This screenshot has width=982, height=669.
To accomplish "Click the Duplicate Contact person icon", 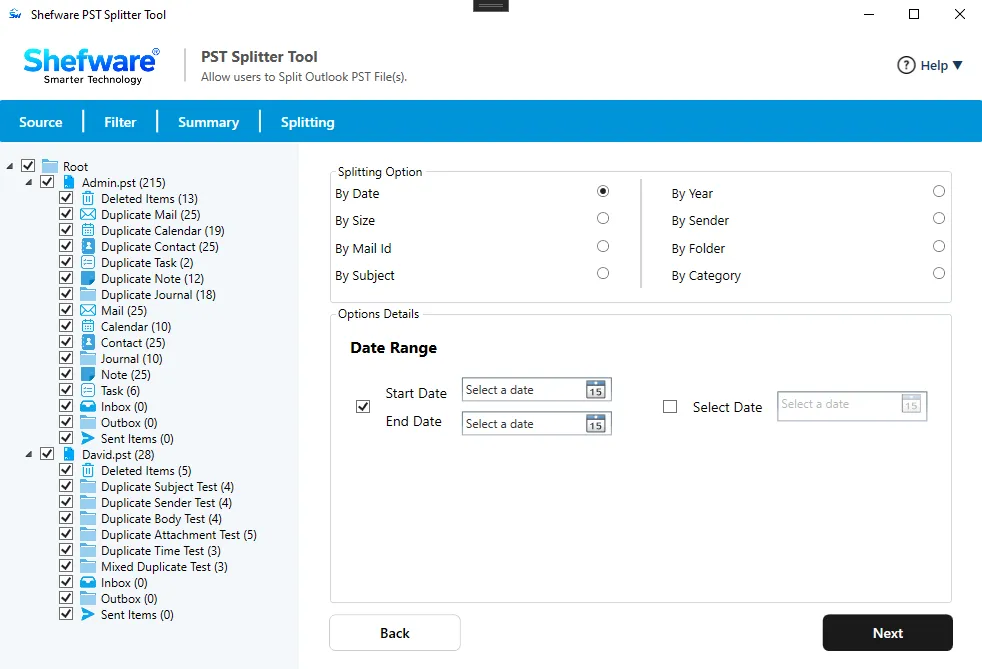I will 88,246.
